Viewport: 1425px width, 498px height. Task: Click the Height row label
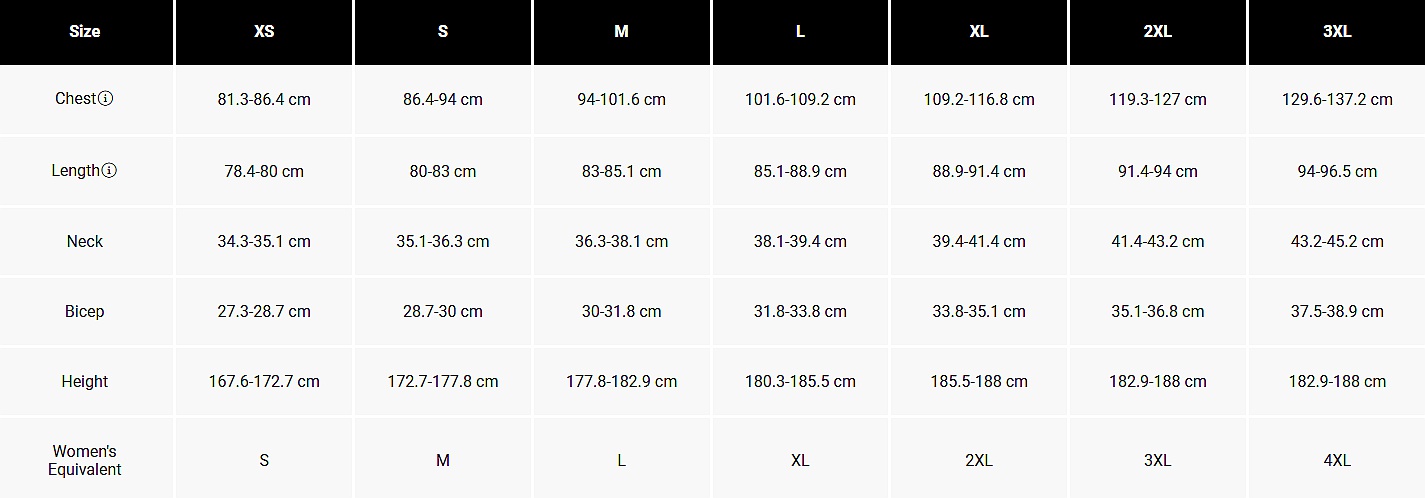(x=85, y=381)
